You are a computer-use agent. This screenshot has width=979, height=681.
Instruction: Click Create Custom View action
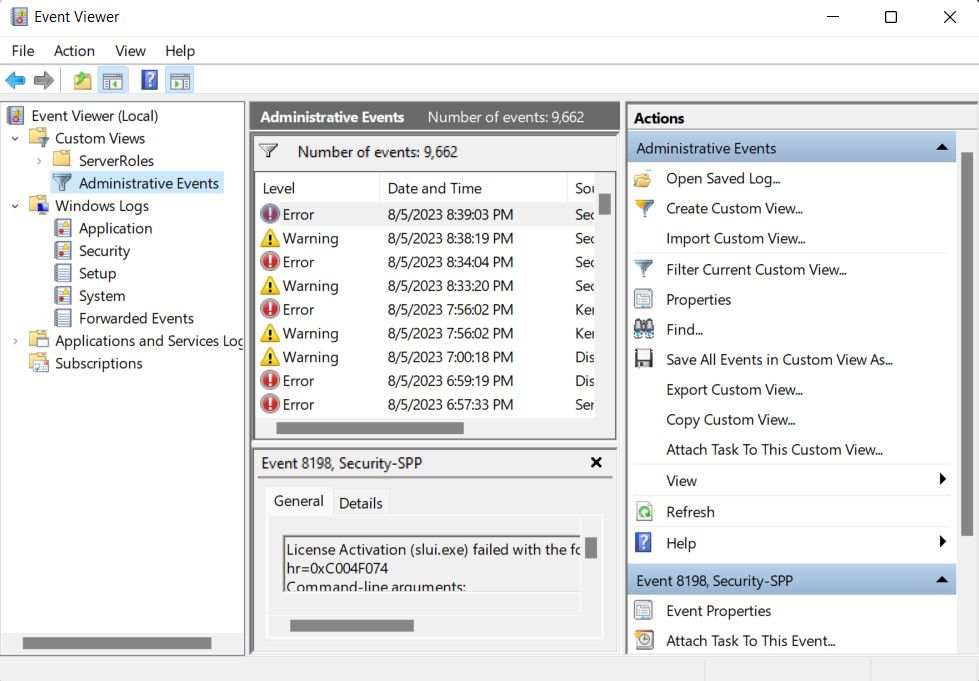coord(734,209)
